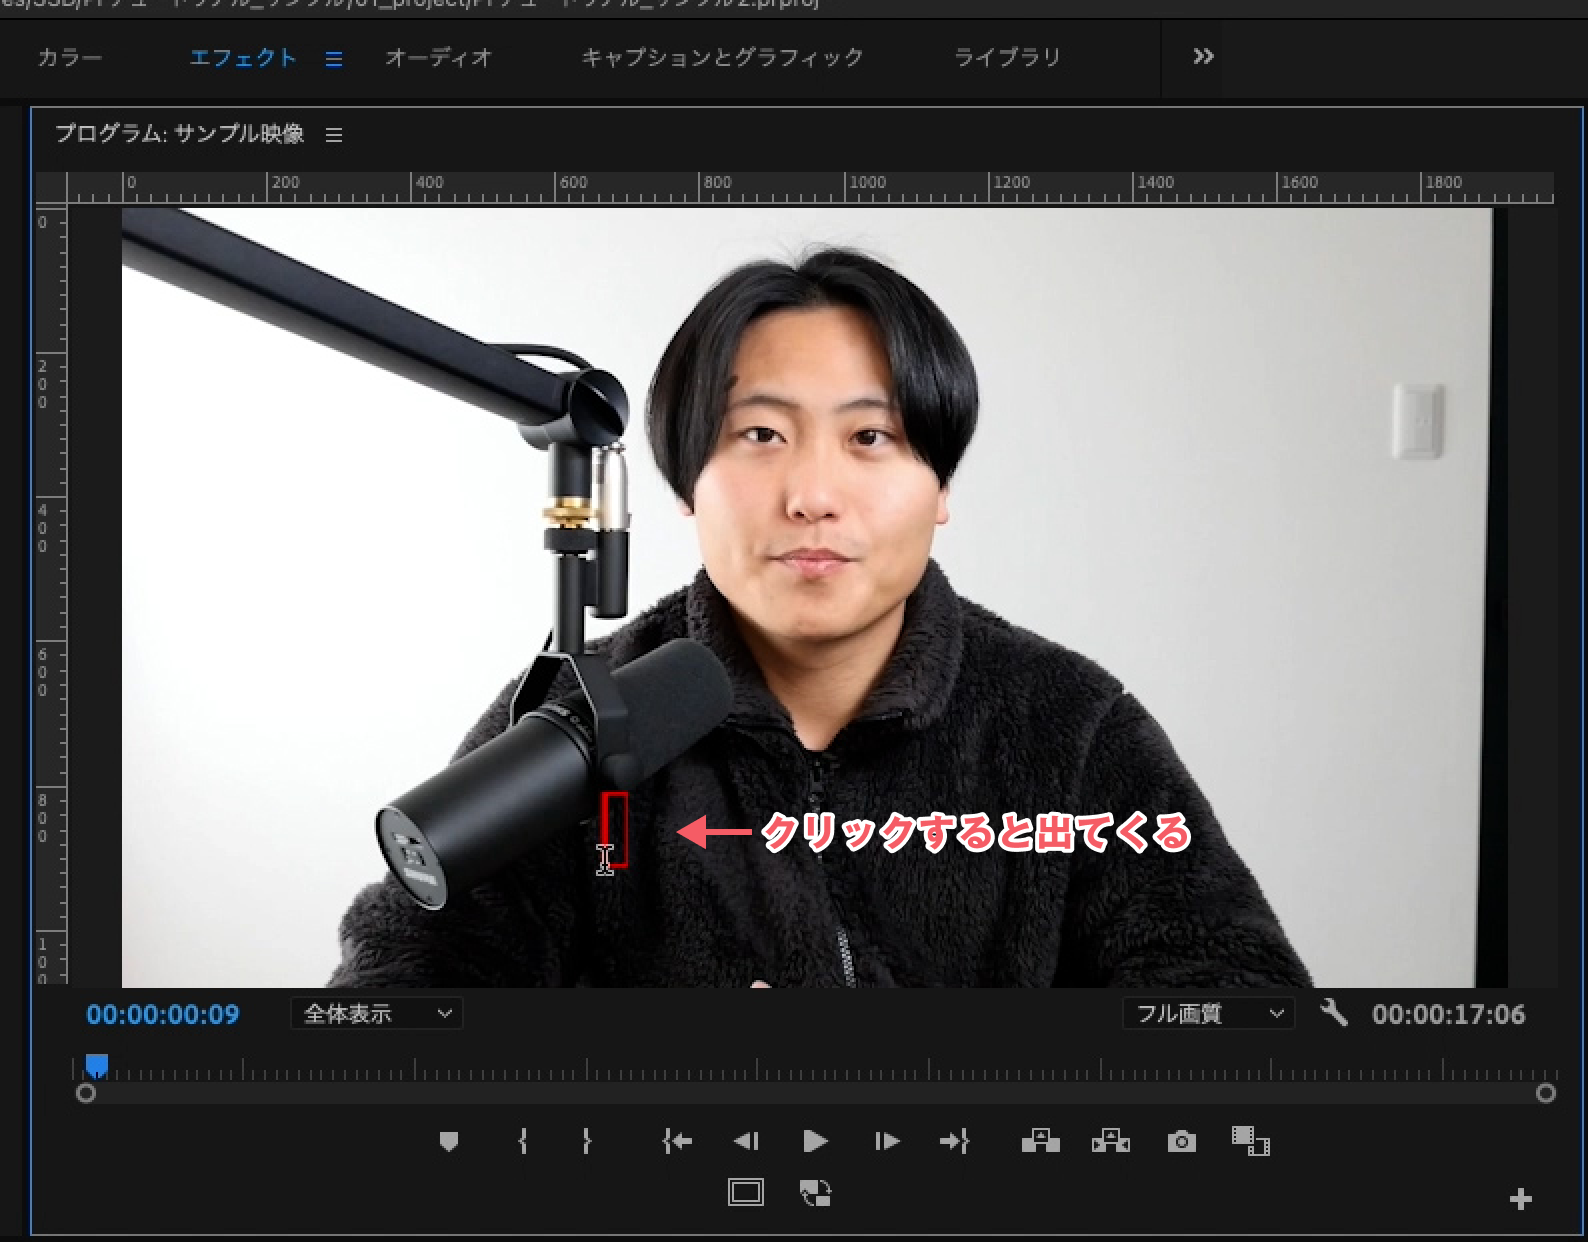Click the blue playhead marker

pos(96,1065)
